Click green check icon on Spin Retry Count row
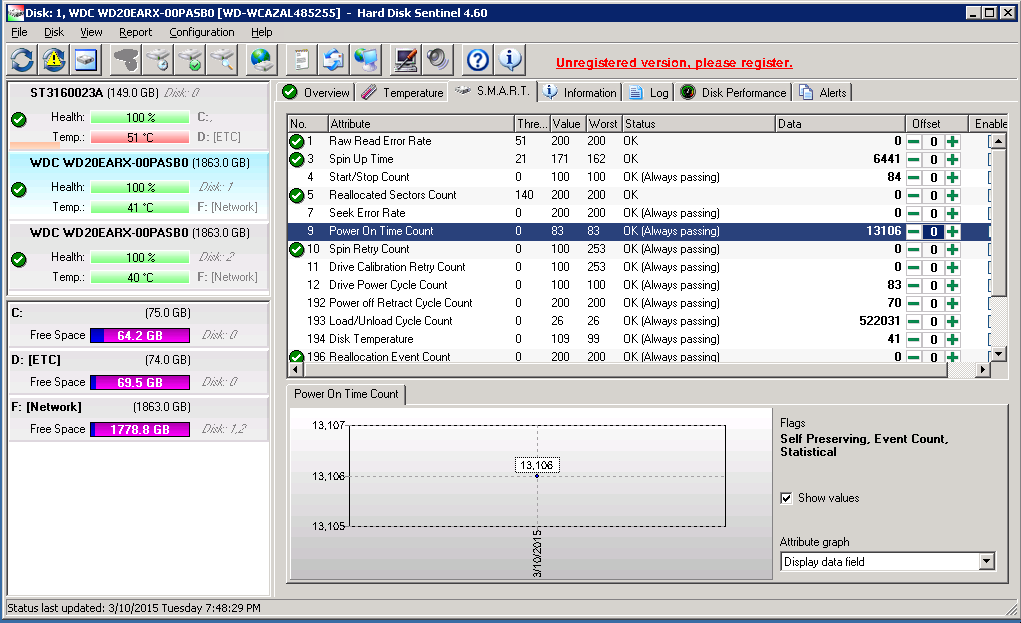Image resolution: width=1021 pixels, height=623 pixels. point(297,249)
